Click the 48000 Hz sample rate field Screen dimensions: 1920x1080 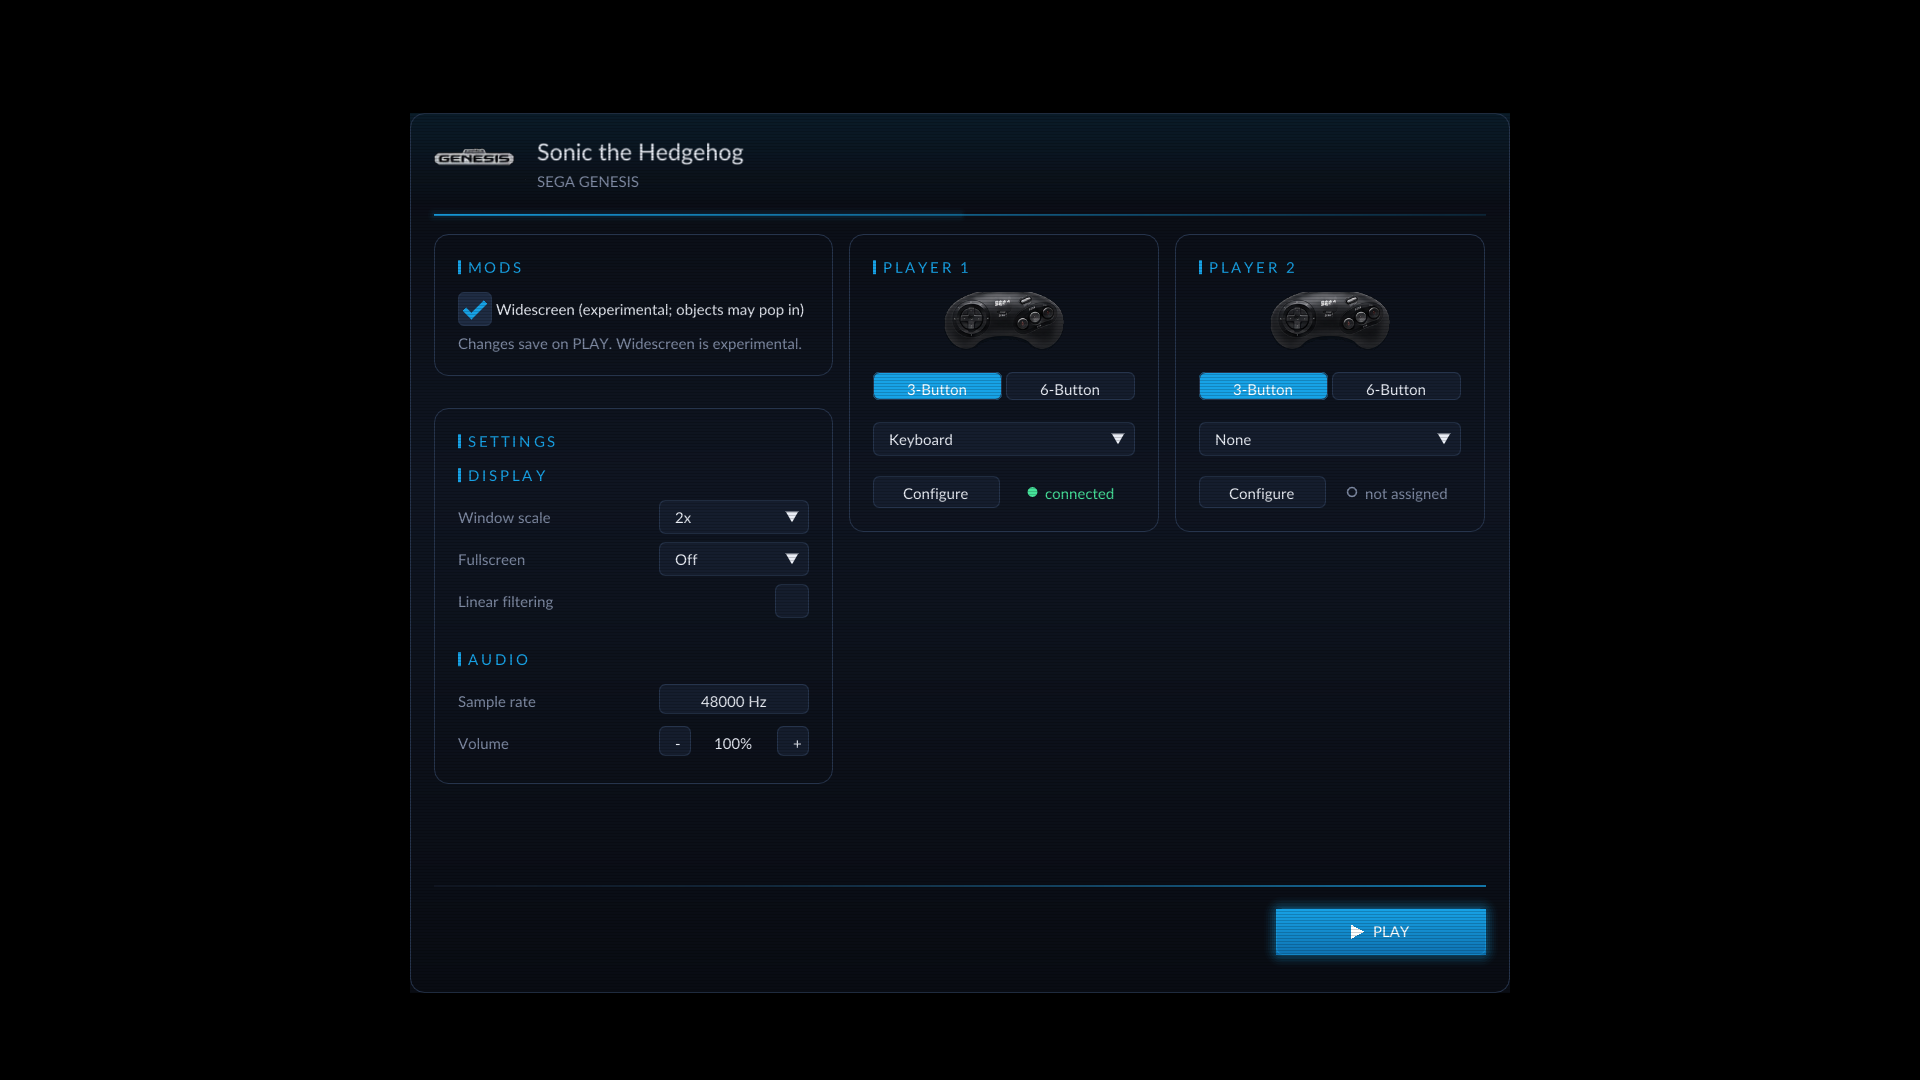pyautogui.click(x=734, y=701)
